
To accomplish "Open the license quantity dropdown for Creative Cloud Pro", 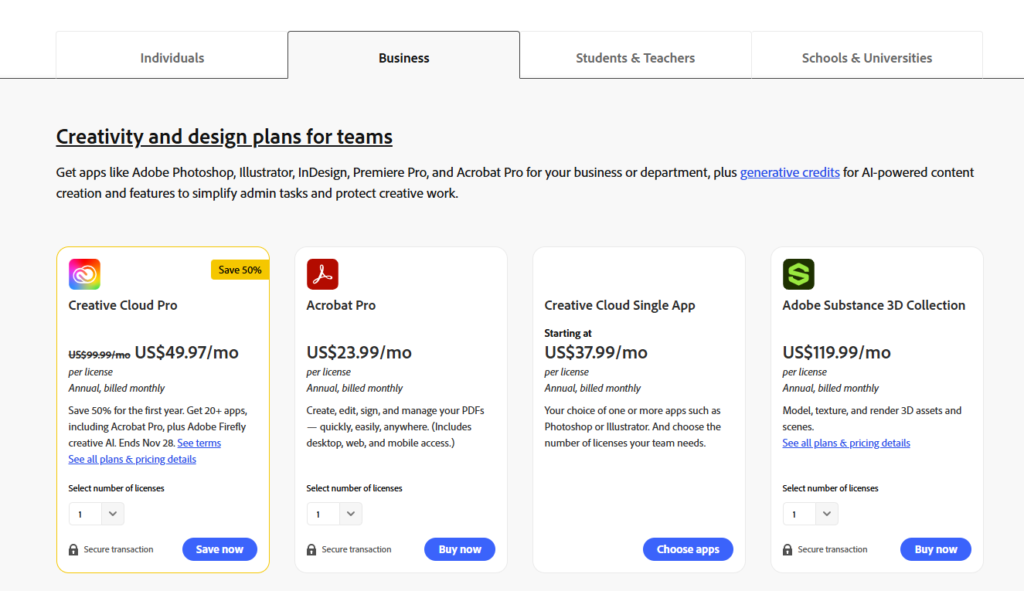I will 96,513.
